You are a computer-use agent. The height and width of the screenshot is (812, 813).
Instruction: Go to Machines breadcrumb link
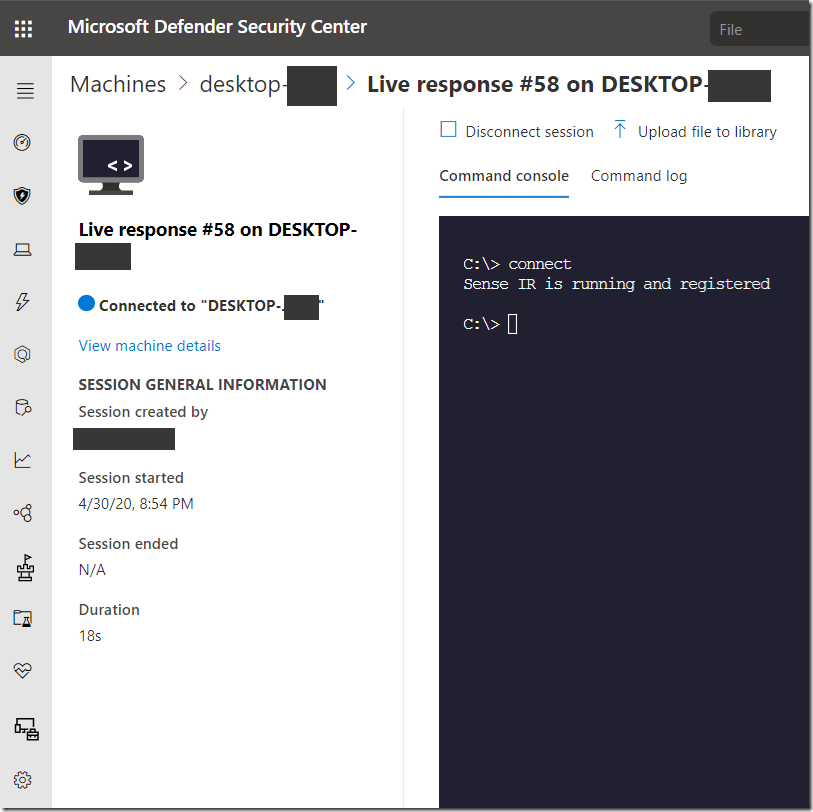(x=118, y=85)
